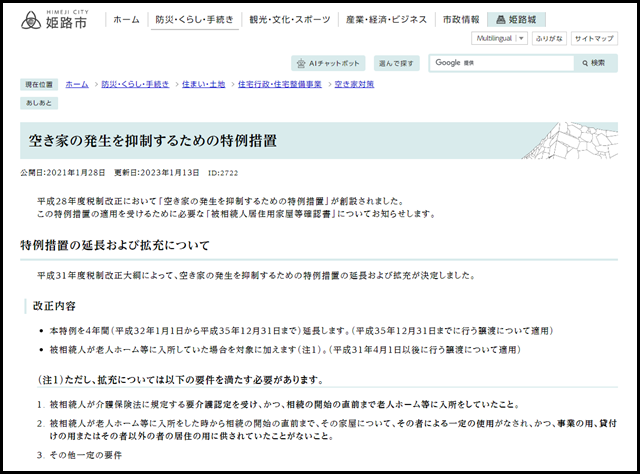The image size is (640, 474).
Task: Follow the 住宅行政・住宅整備事業 breadcrumb link
Action: click(x=280, y=84)
